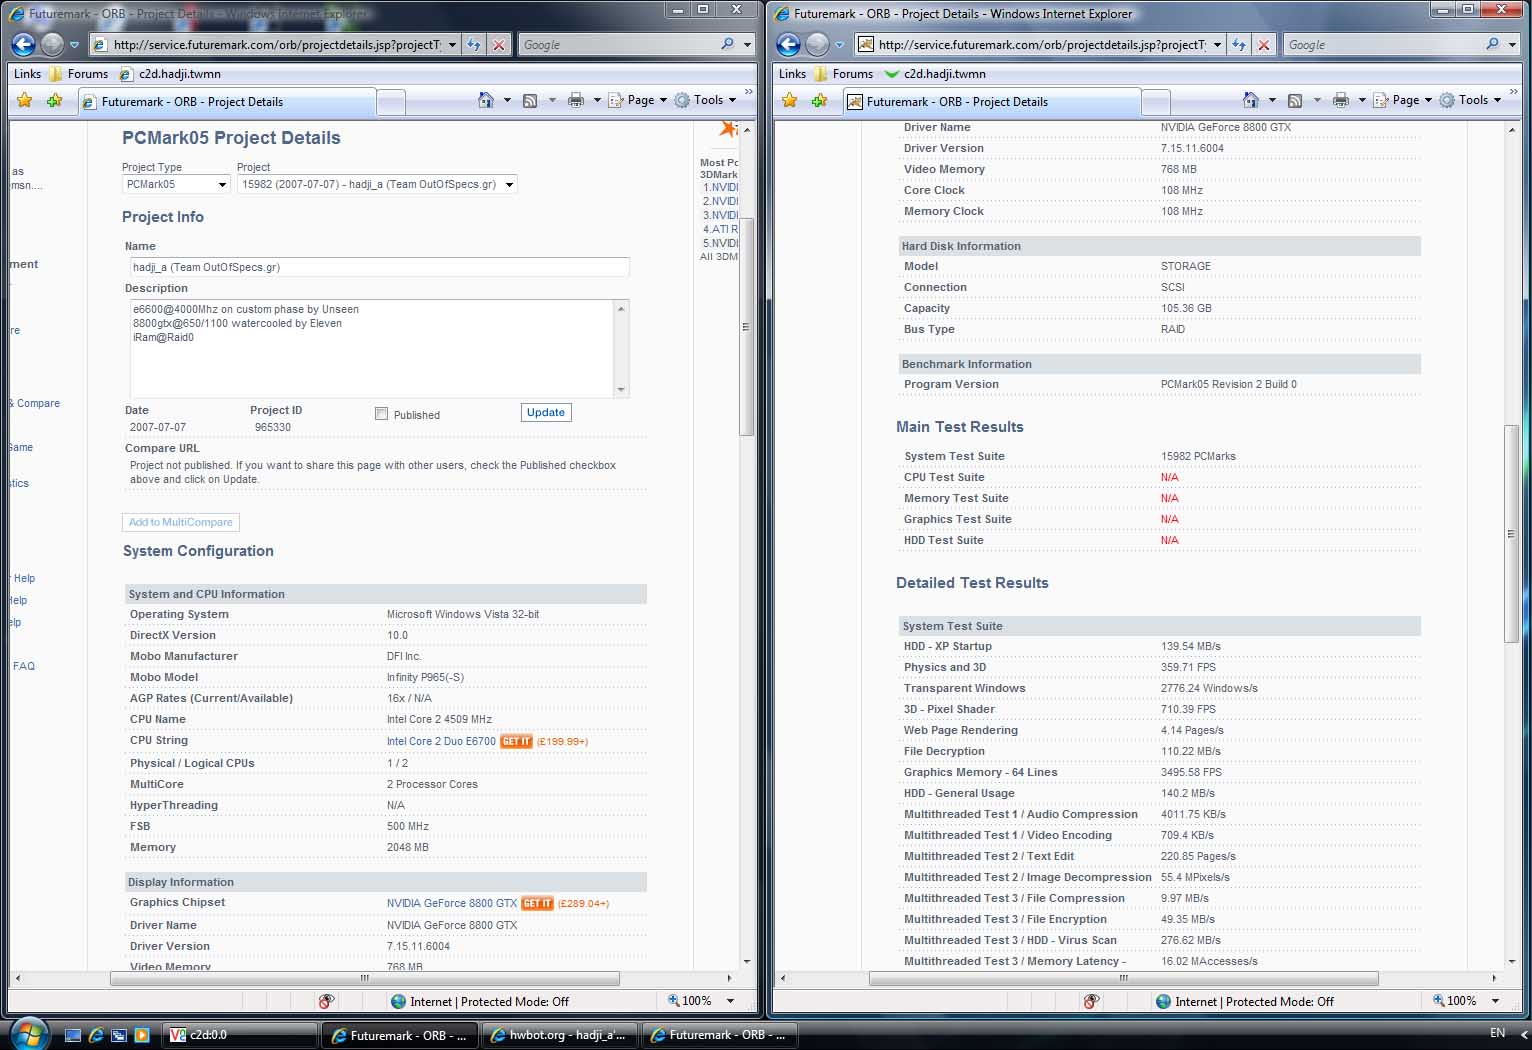
Task: Click search magnifier in right IE window
Action: click(x=1493, y=44)
